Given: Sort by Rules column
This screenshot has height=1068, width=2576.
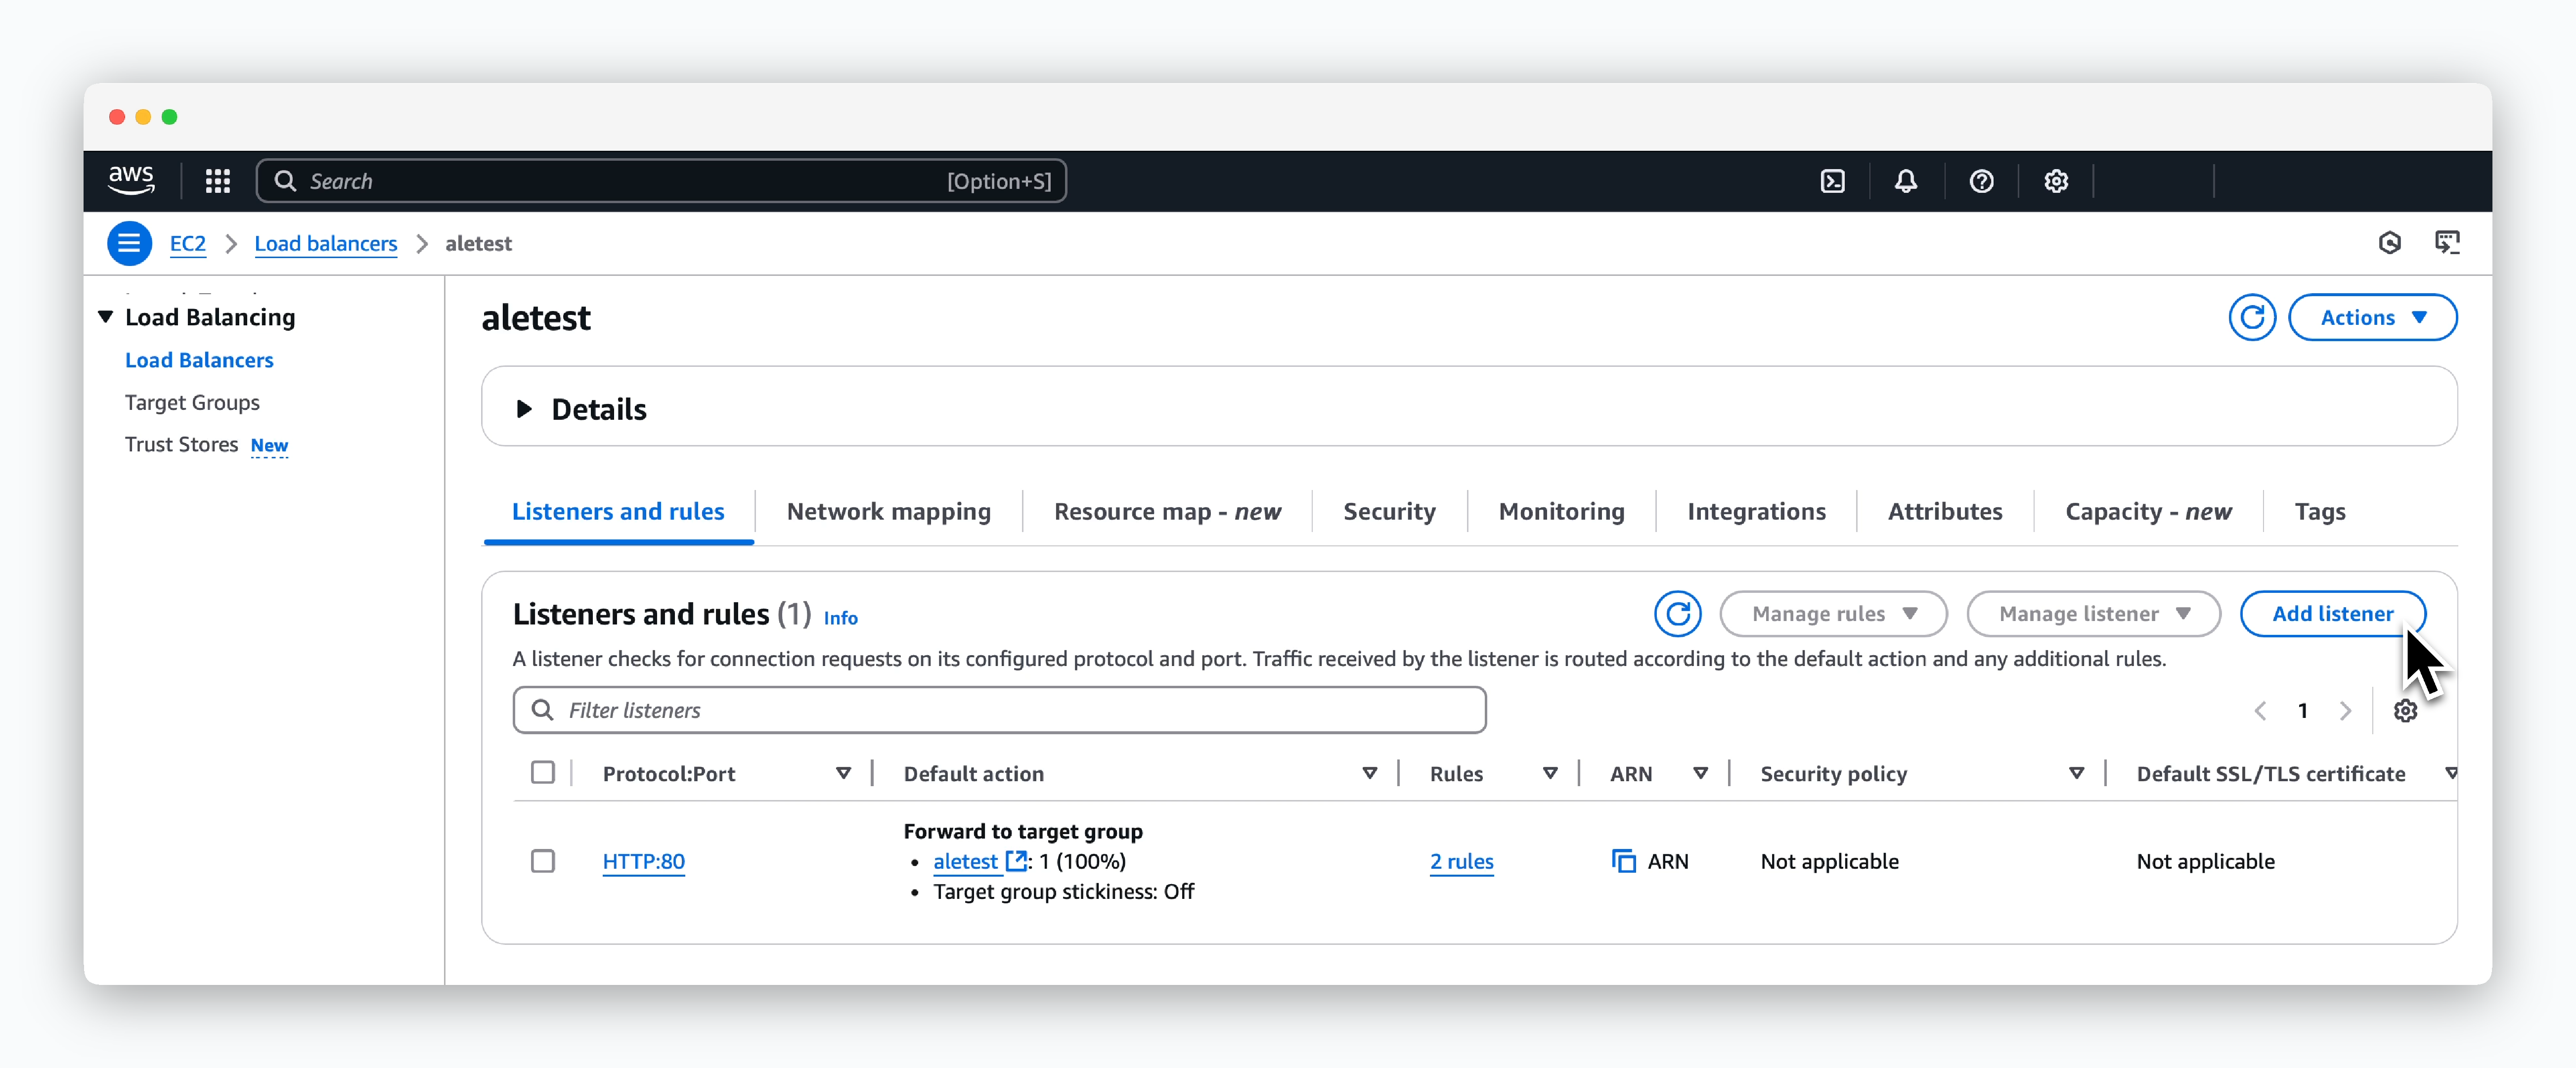Looking at the screenshot, I should click(x=1549, y=774).
